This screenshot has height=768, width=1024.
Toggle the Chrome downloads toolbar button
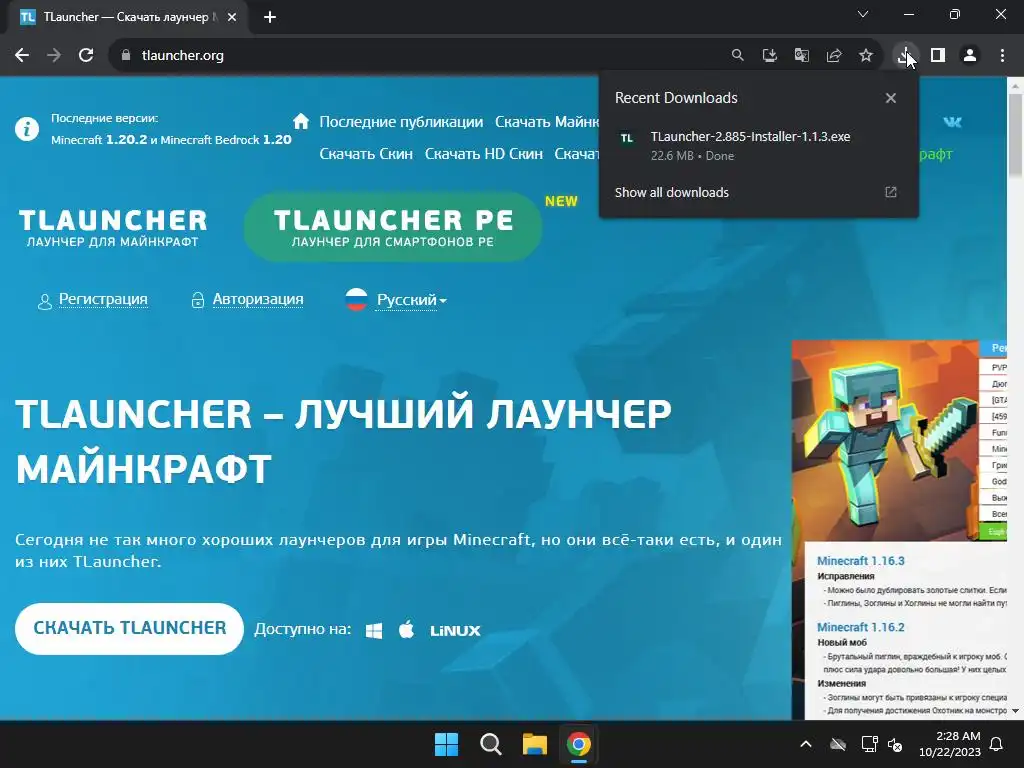[905, 56]
